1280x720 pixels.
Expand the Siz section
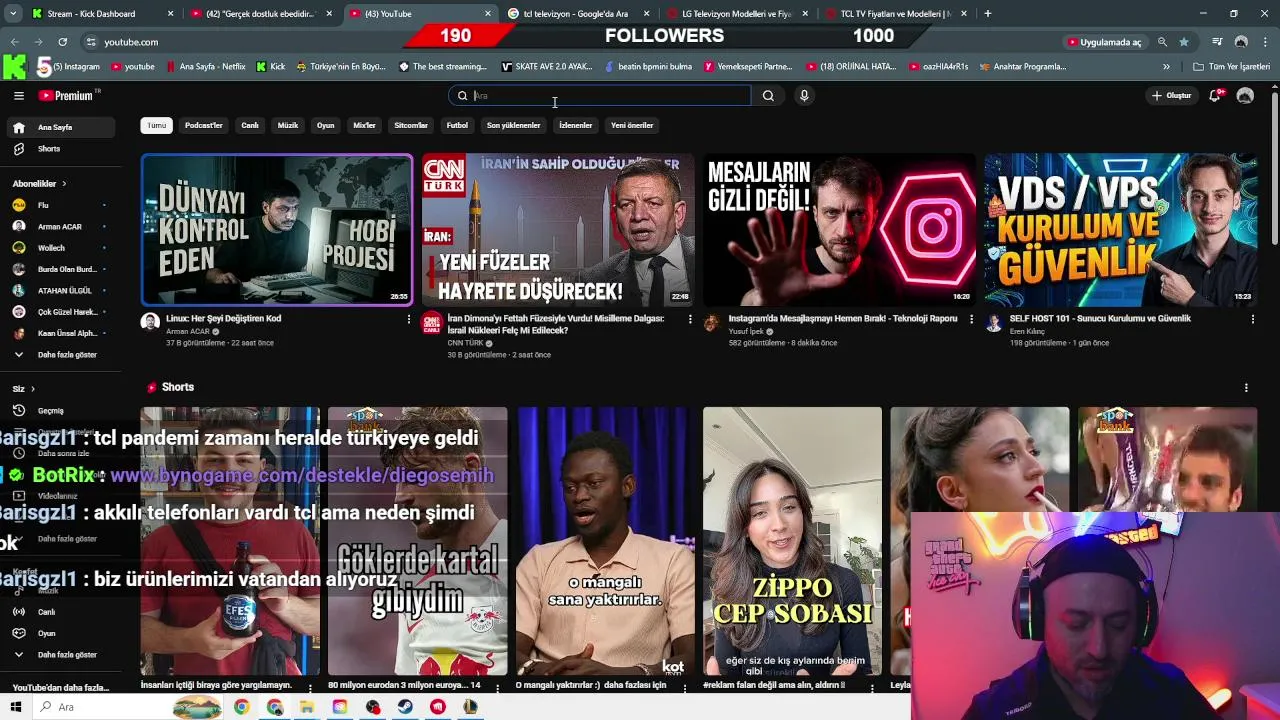tap(24, 389)
